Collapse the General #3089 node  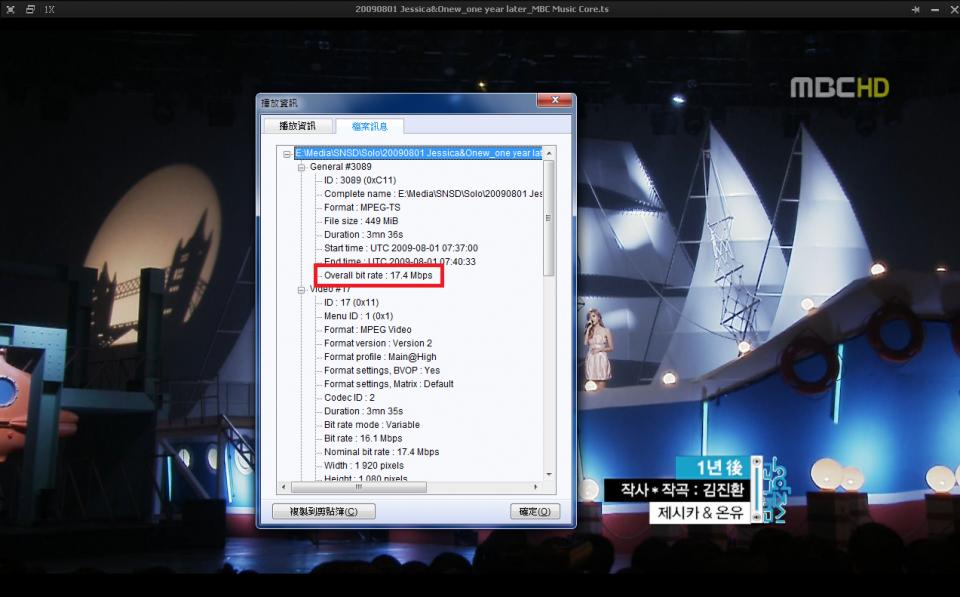click(x=301, y=167)
